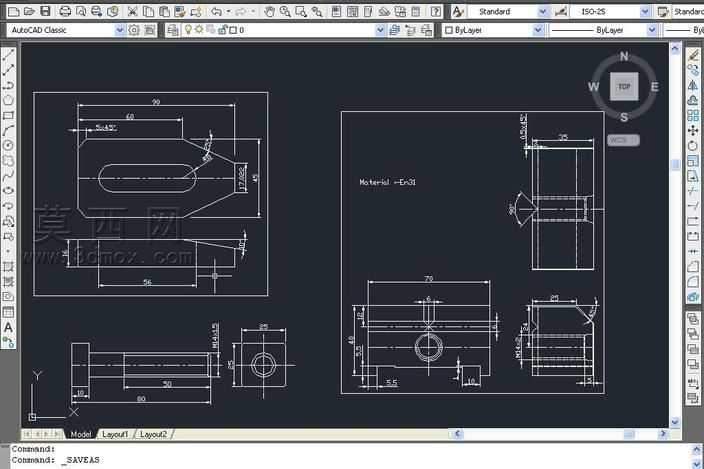Image resolution: width=704 pixels, height=469 pixels.
Task: Select the Move tool in the Modify toolbar
Action: 693,131
